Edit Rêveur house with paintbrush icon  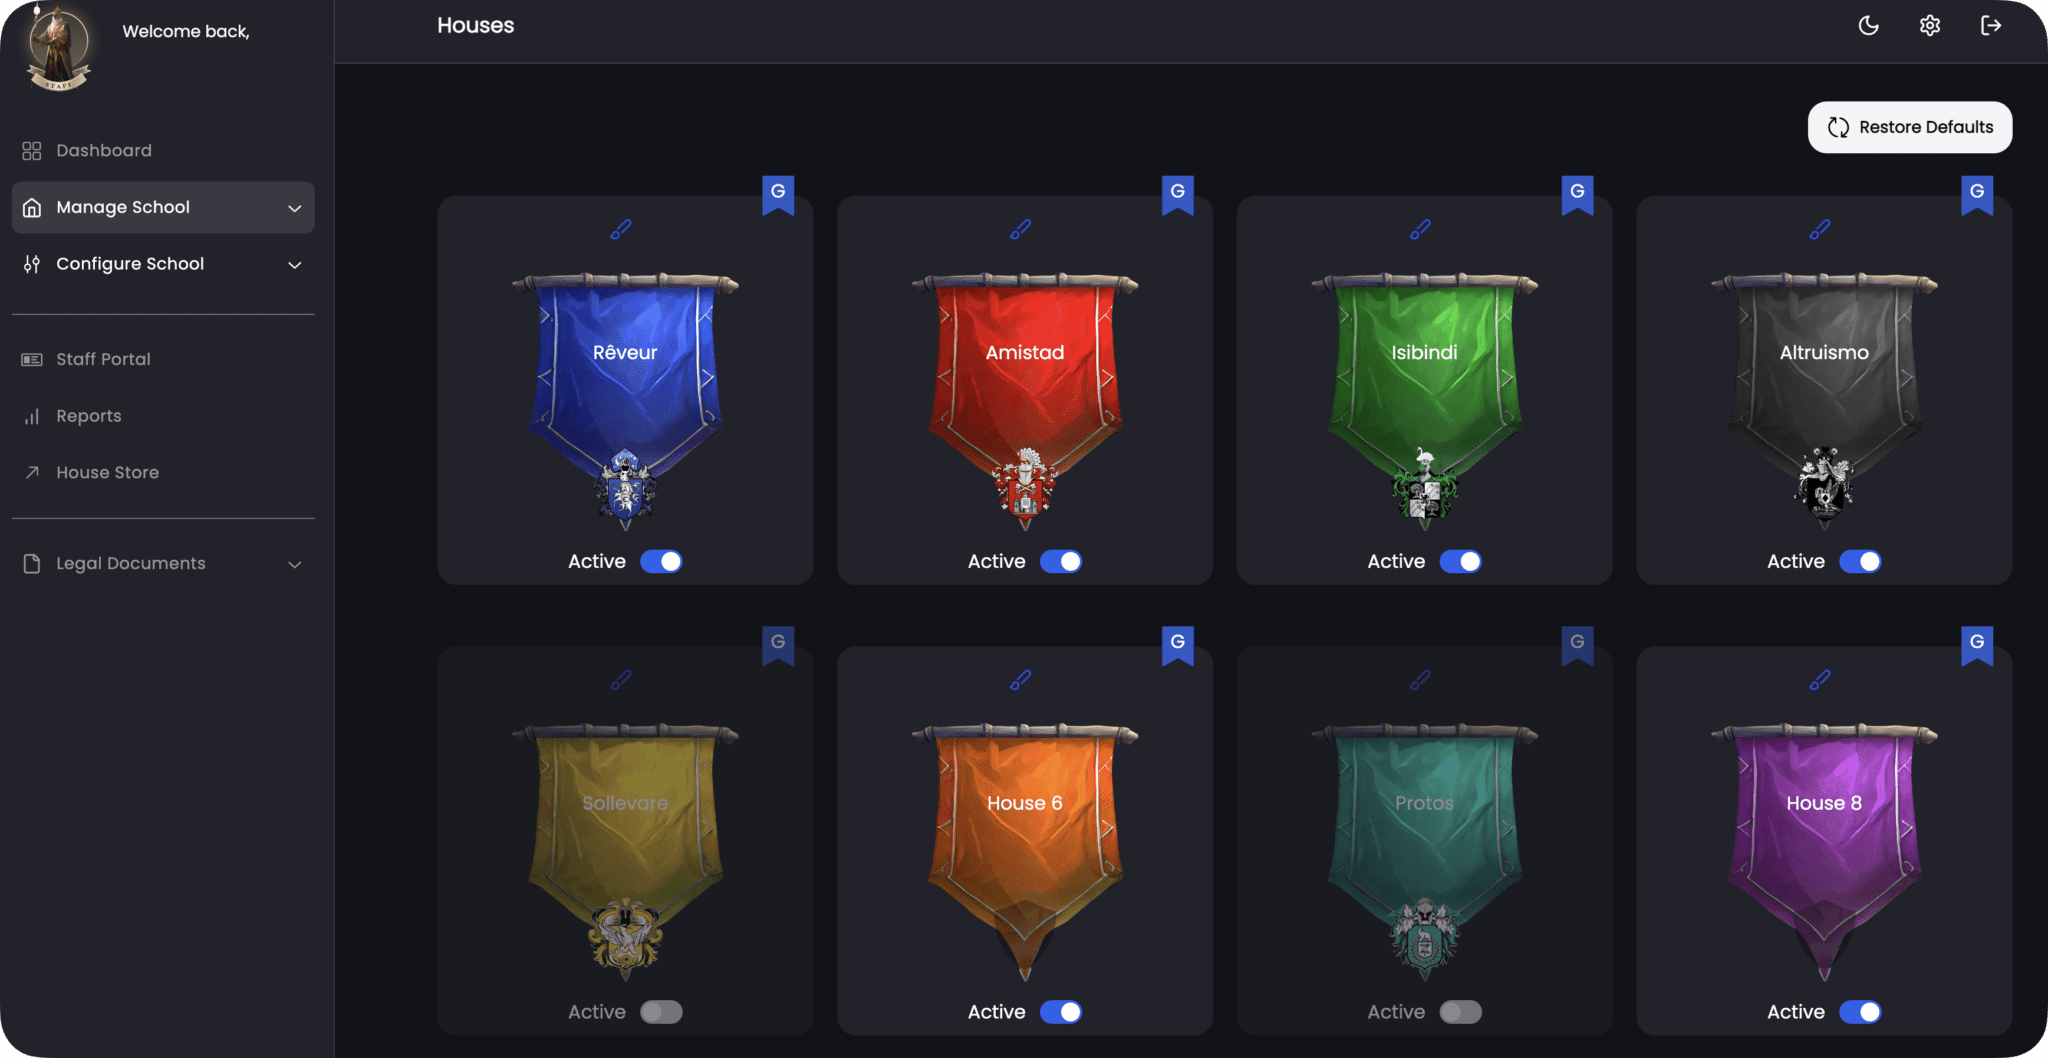[621, 230]
